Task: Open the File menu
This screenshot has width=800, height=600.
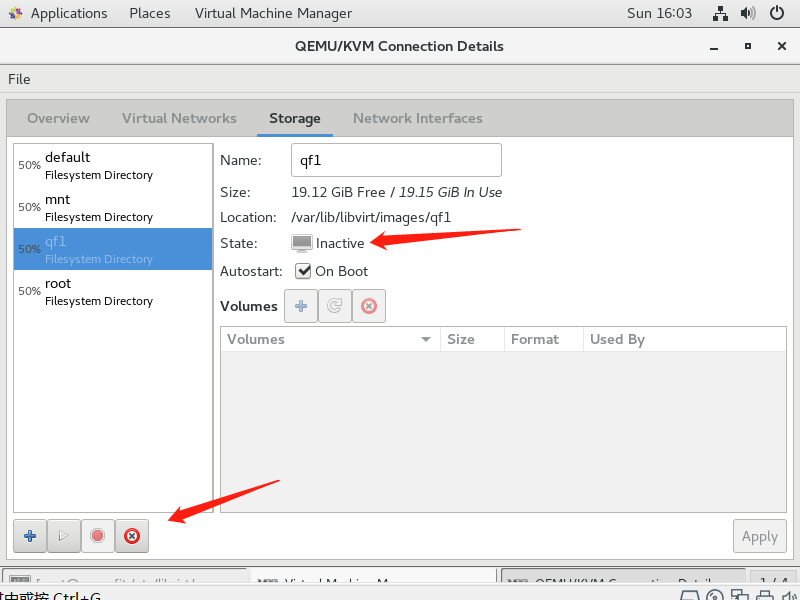Action: (x=19, y=79)
